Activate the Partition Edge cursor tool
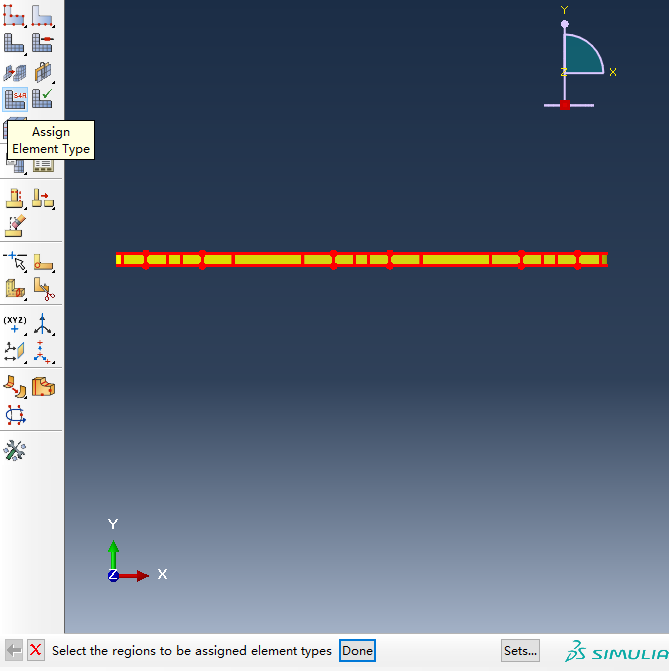 point(15,262)
